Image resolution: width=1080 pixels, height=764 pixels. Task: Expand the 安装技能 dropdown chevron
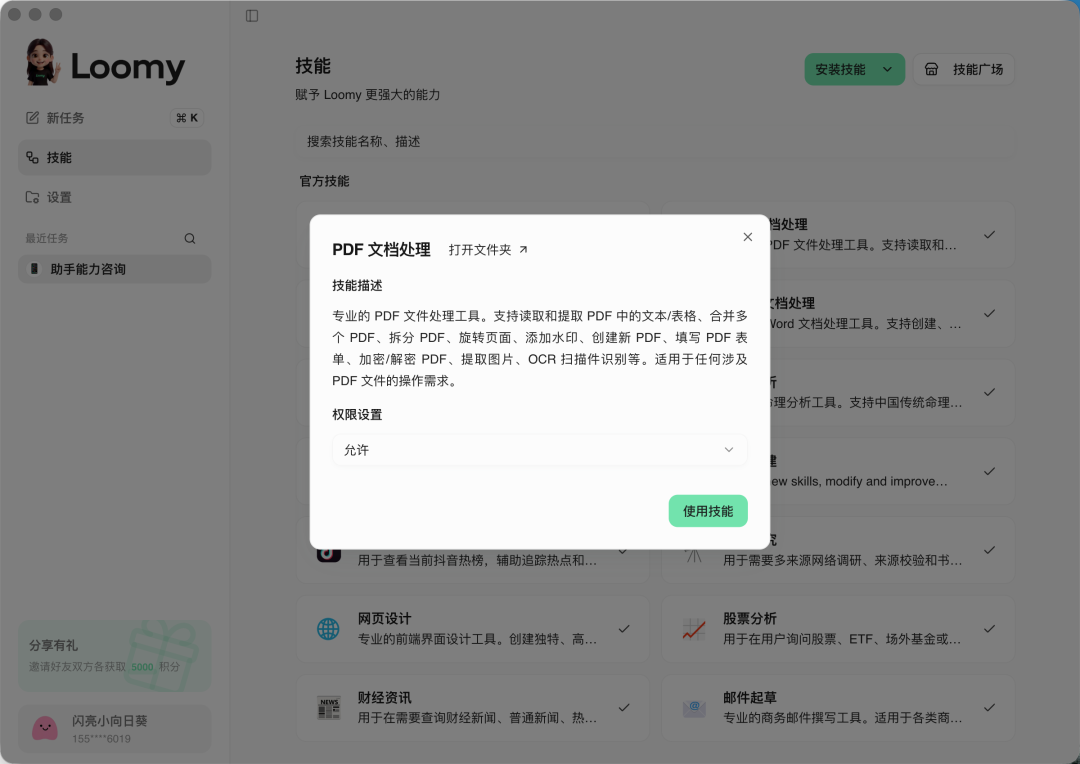(888, 69)
